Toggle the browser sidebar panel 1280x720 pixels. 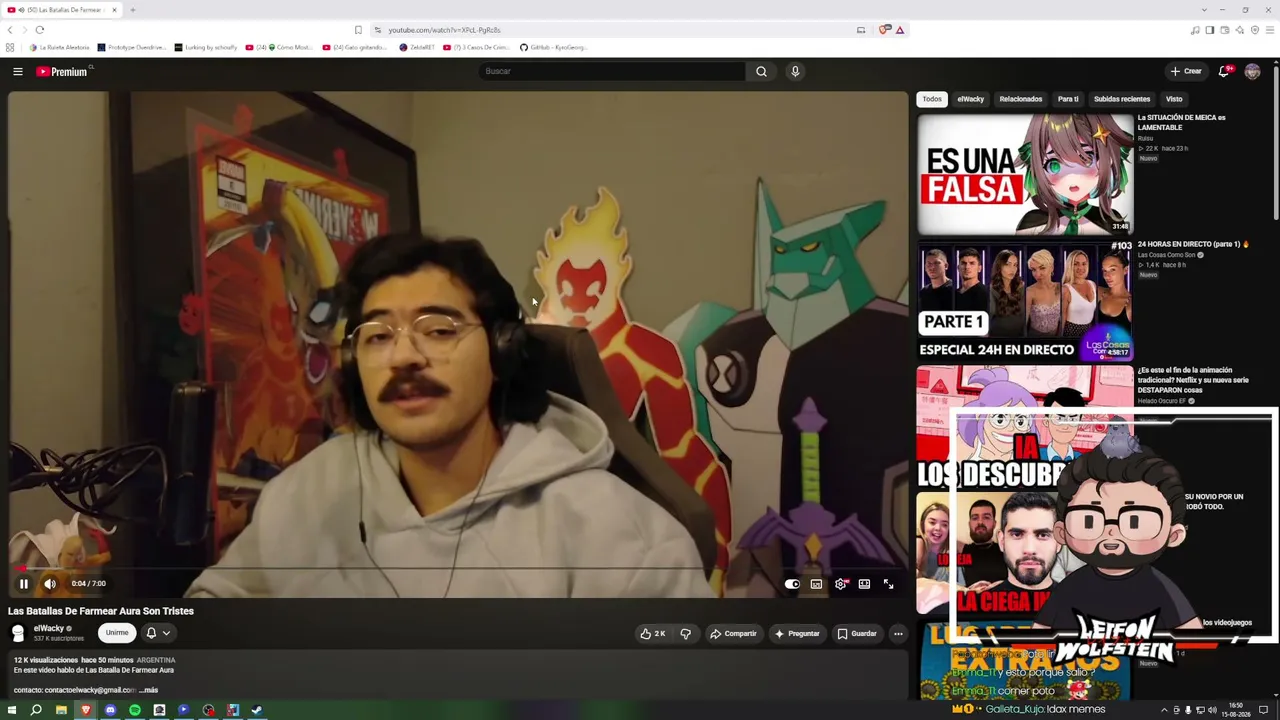click(x=1209, y=30)
